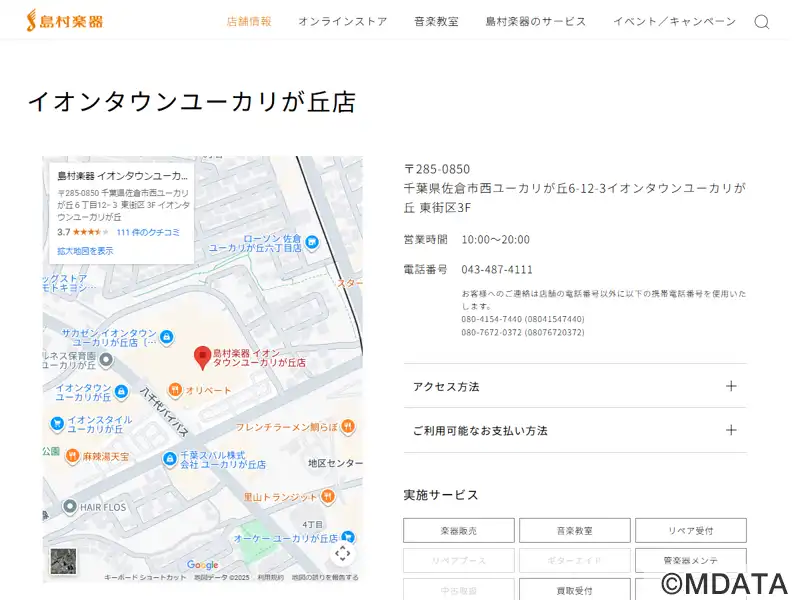Click the 音楽教室 service button
Viewport: 800px width, 600px height.
(574, 531)
